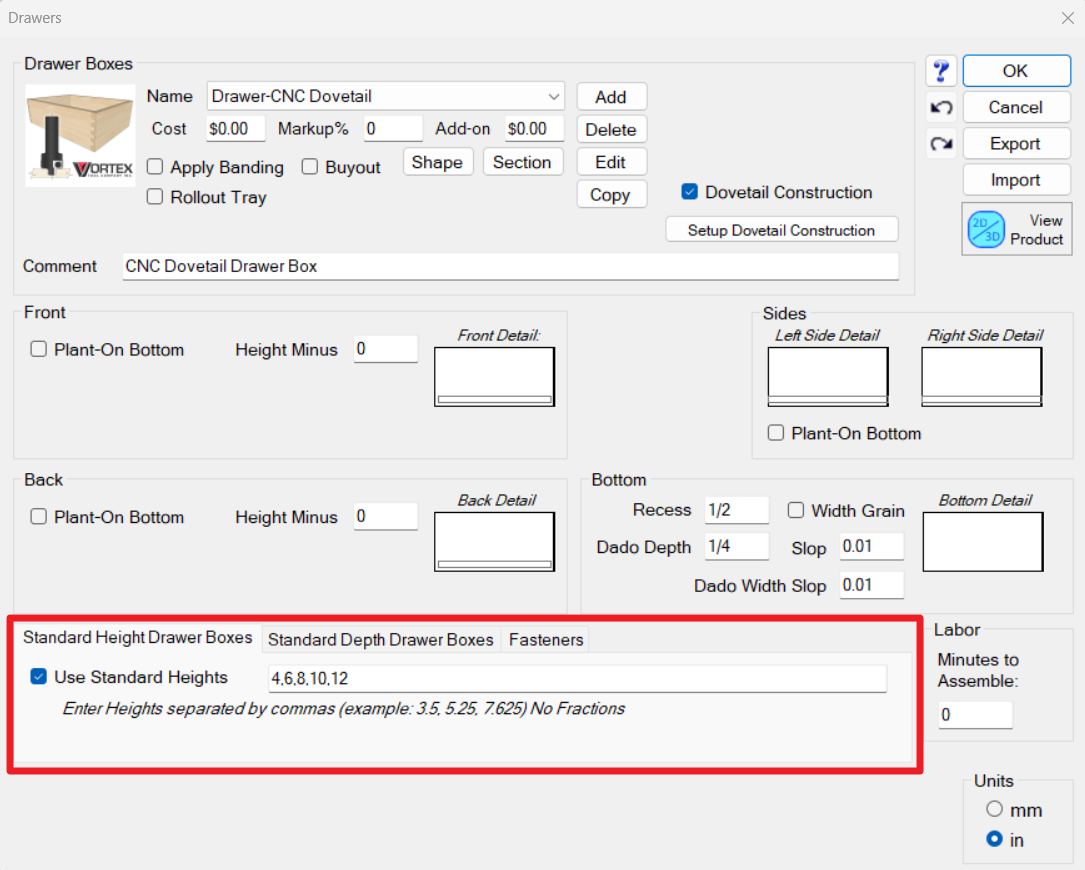This screenshot has height=870, width=1085.
Task: Open the Fasteners tab
Action: pos(546,640)
